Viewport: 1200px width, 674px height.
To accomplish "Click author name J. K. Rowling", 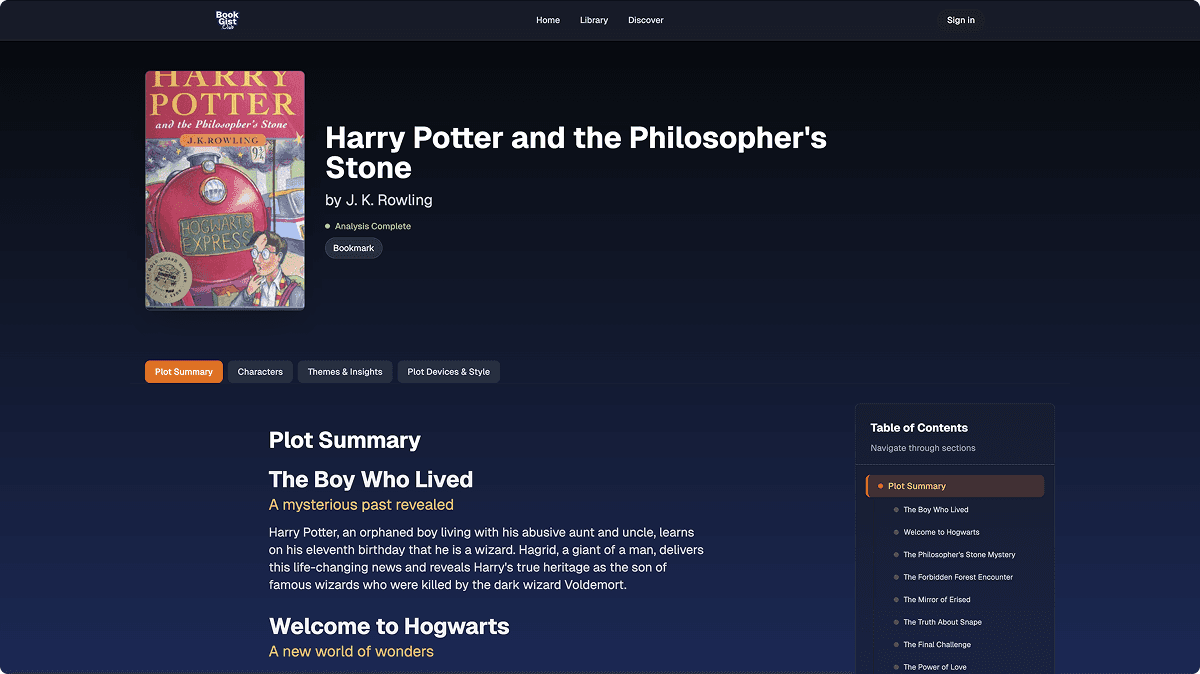I will pyautogui.click(x=389, y=200).
